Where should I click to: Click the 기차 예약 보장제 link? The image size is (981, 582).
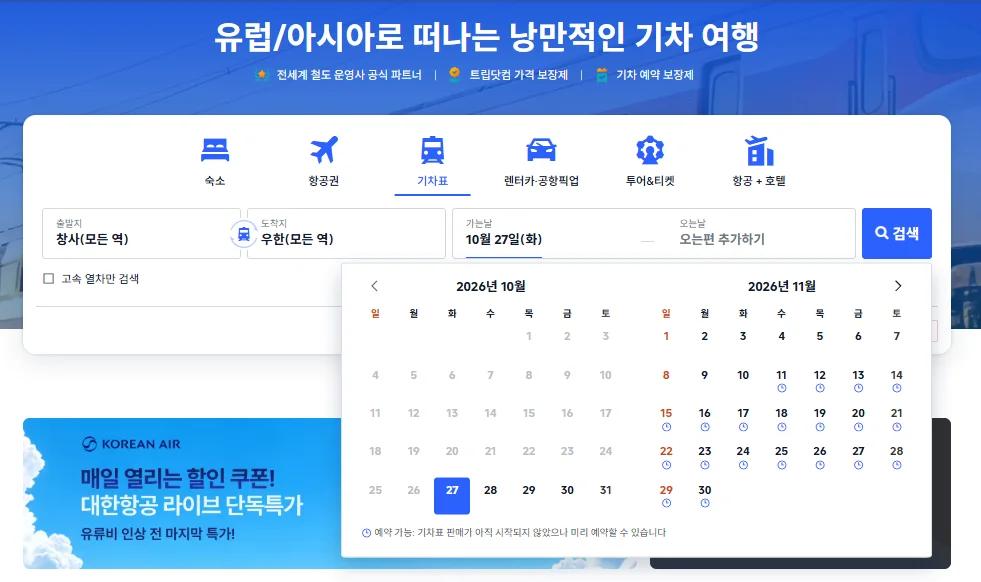(654, 75)
